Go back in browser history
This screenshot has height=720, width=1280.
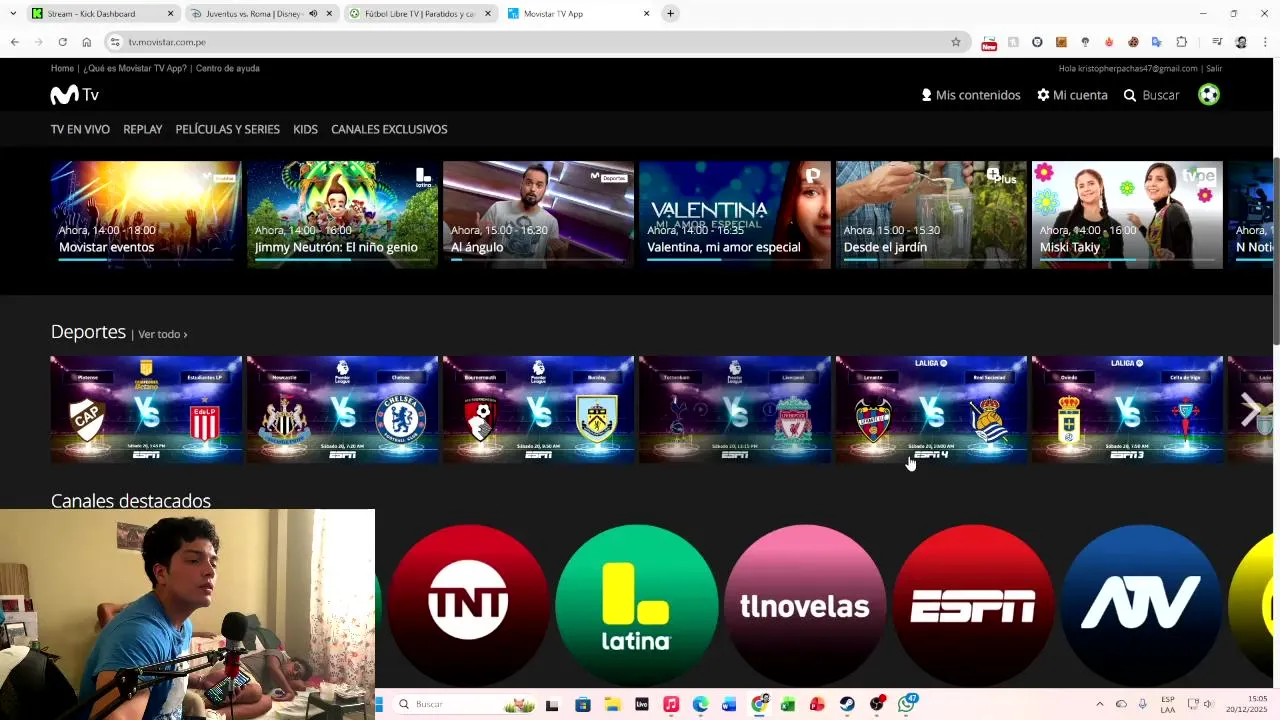coord(15,42)
